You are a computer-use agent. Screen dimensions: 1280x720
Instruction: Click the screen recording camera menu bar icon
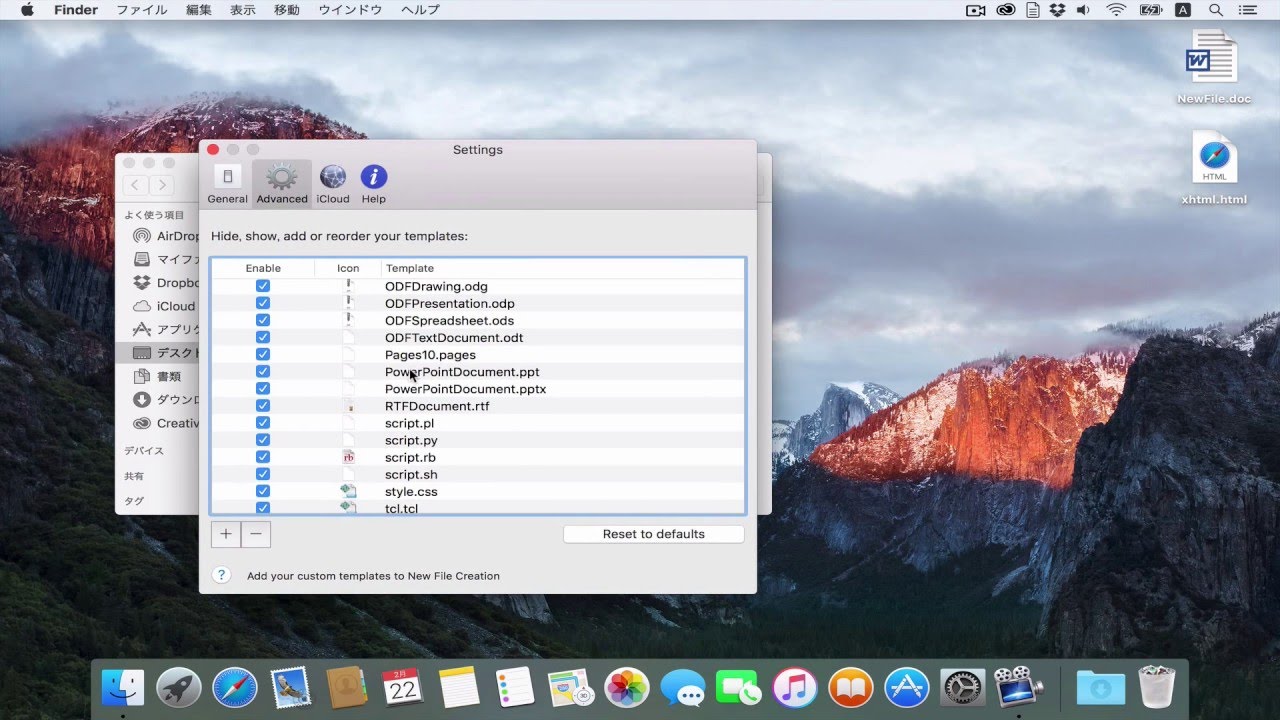[976, 10]
